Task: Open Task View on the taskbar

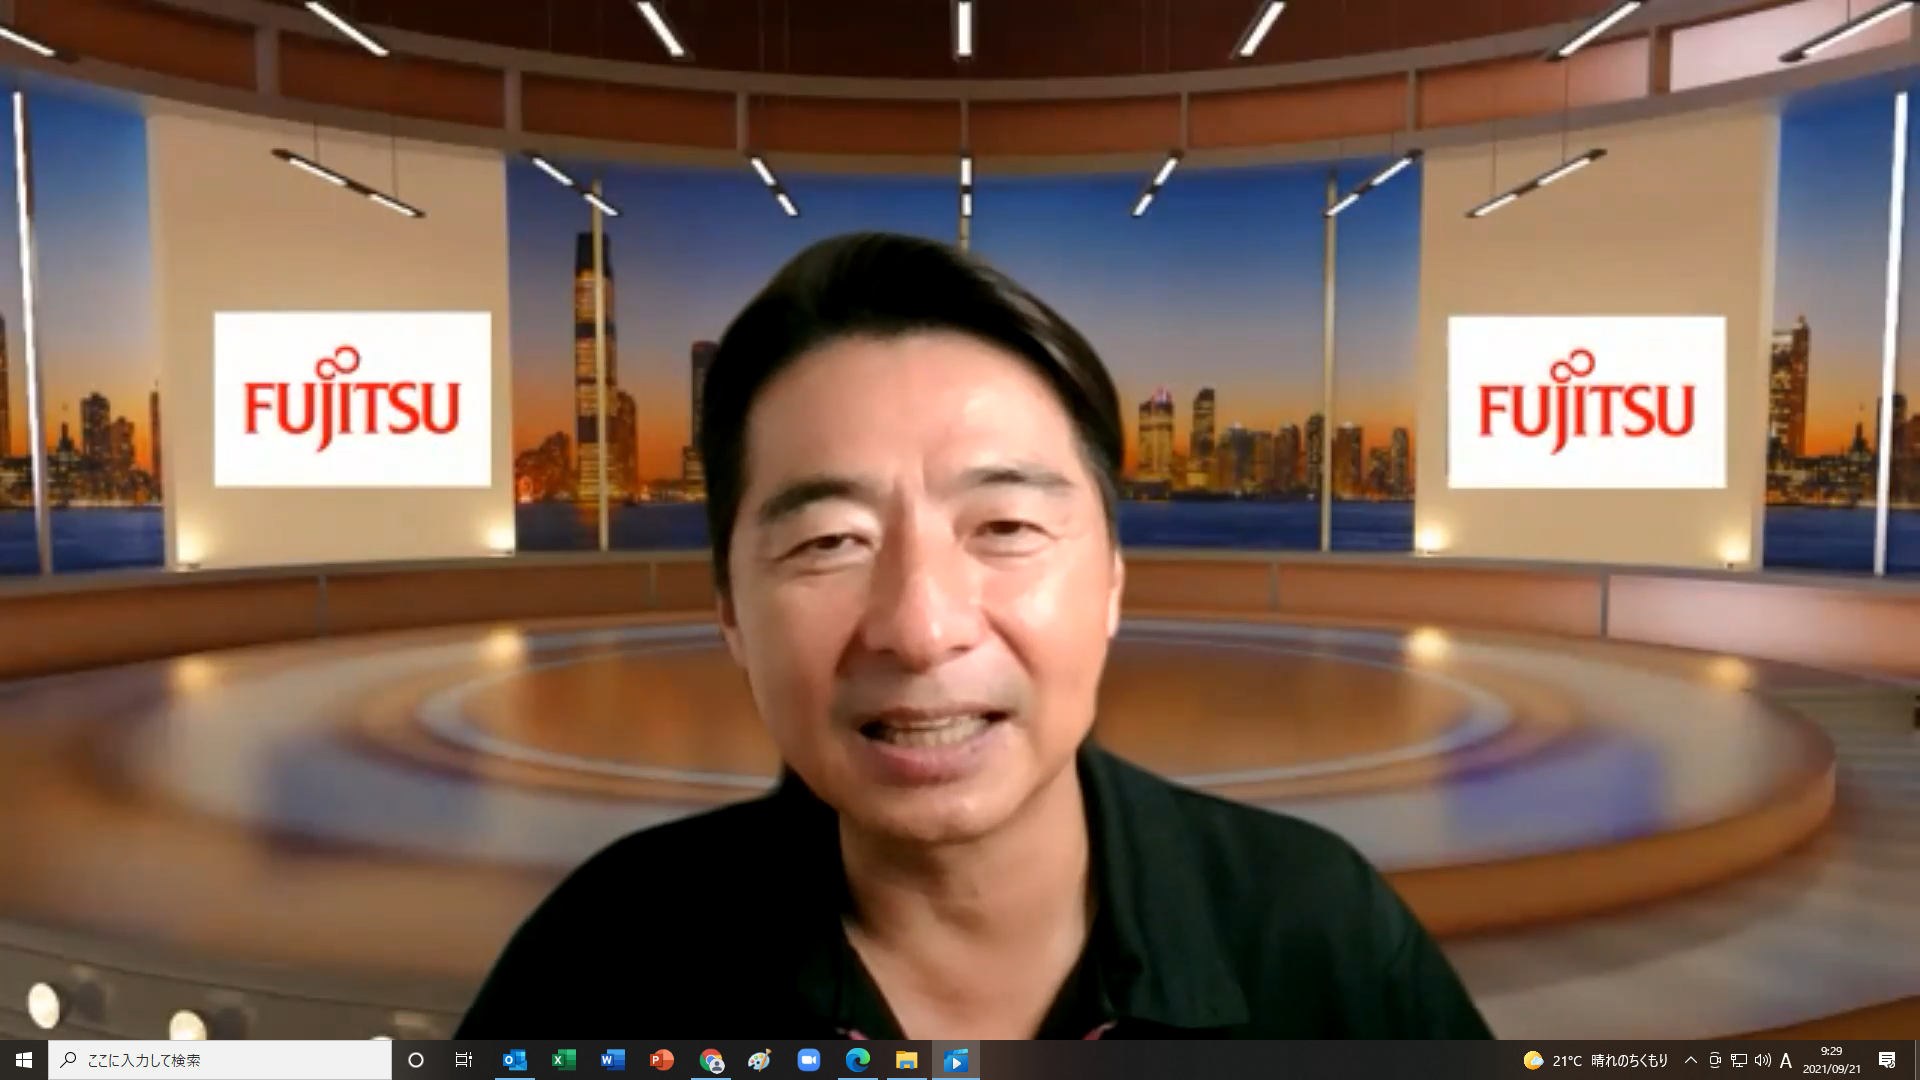Action: pos(464,1060)
